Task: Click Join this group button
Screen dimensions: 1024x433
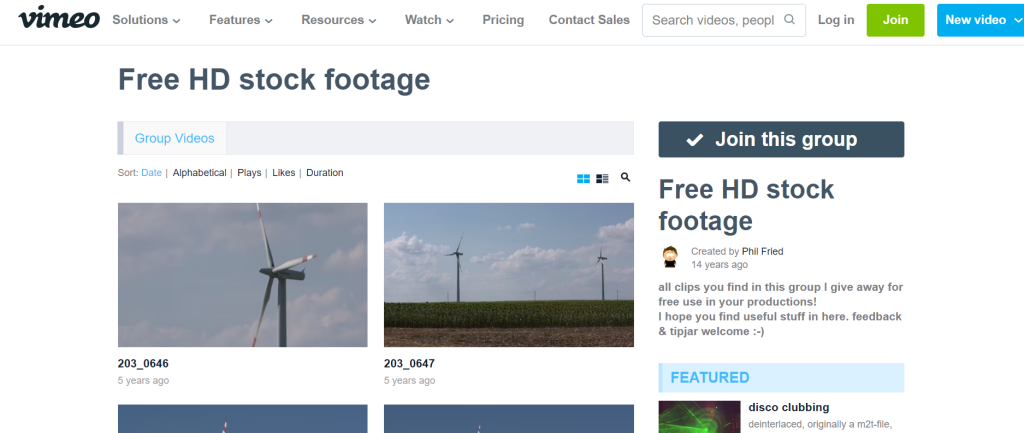Action: [781, 139]
